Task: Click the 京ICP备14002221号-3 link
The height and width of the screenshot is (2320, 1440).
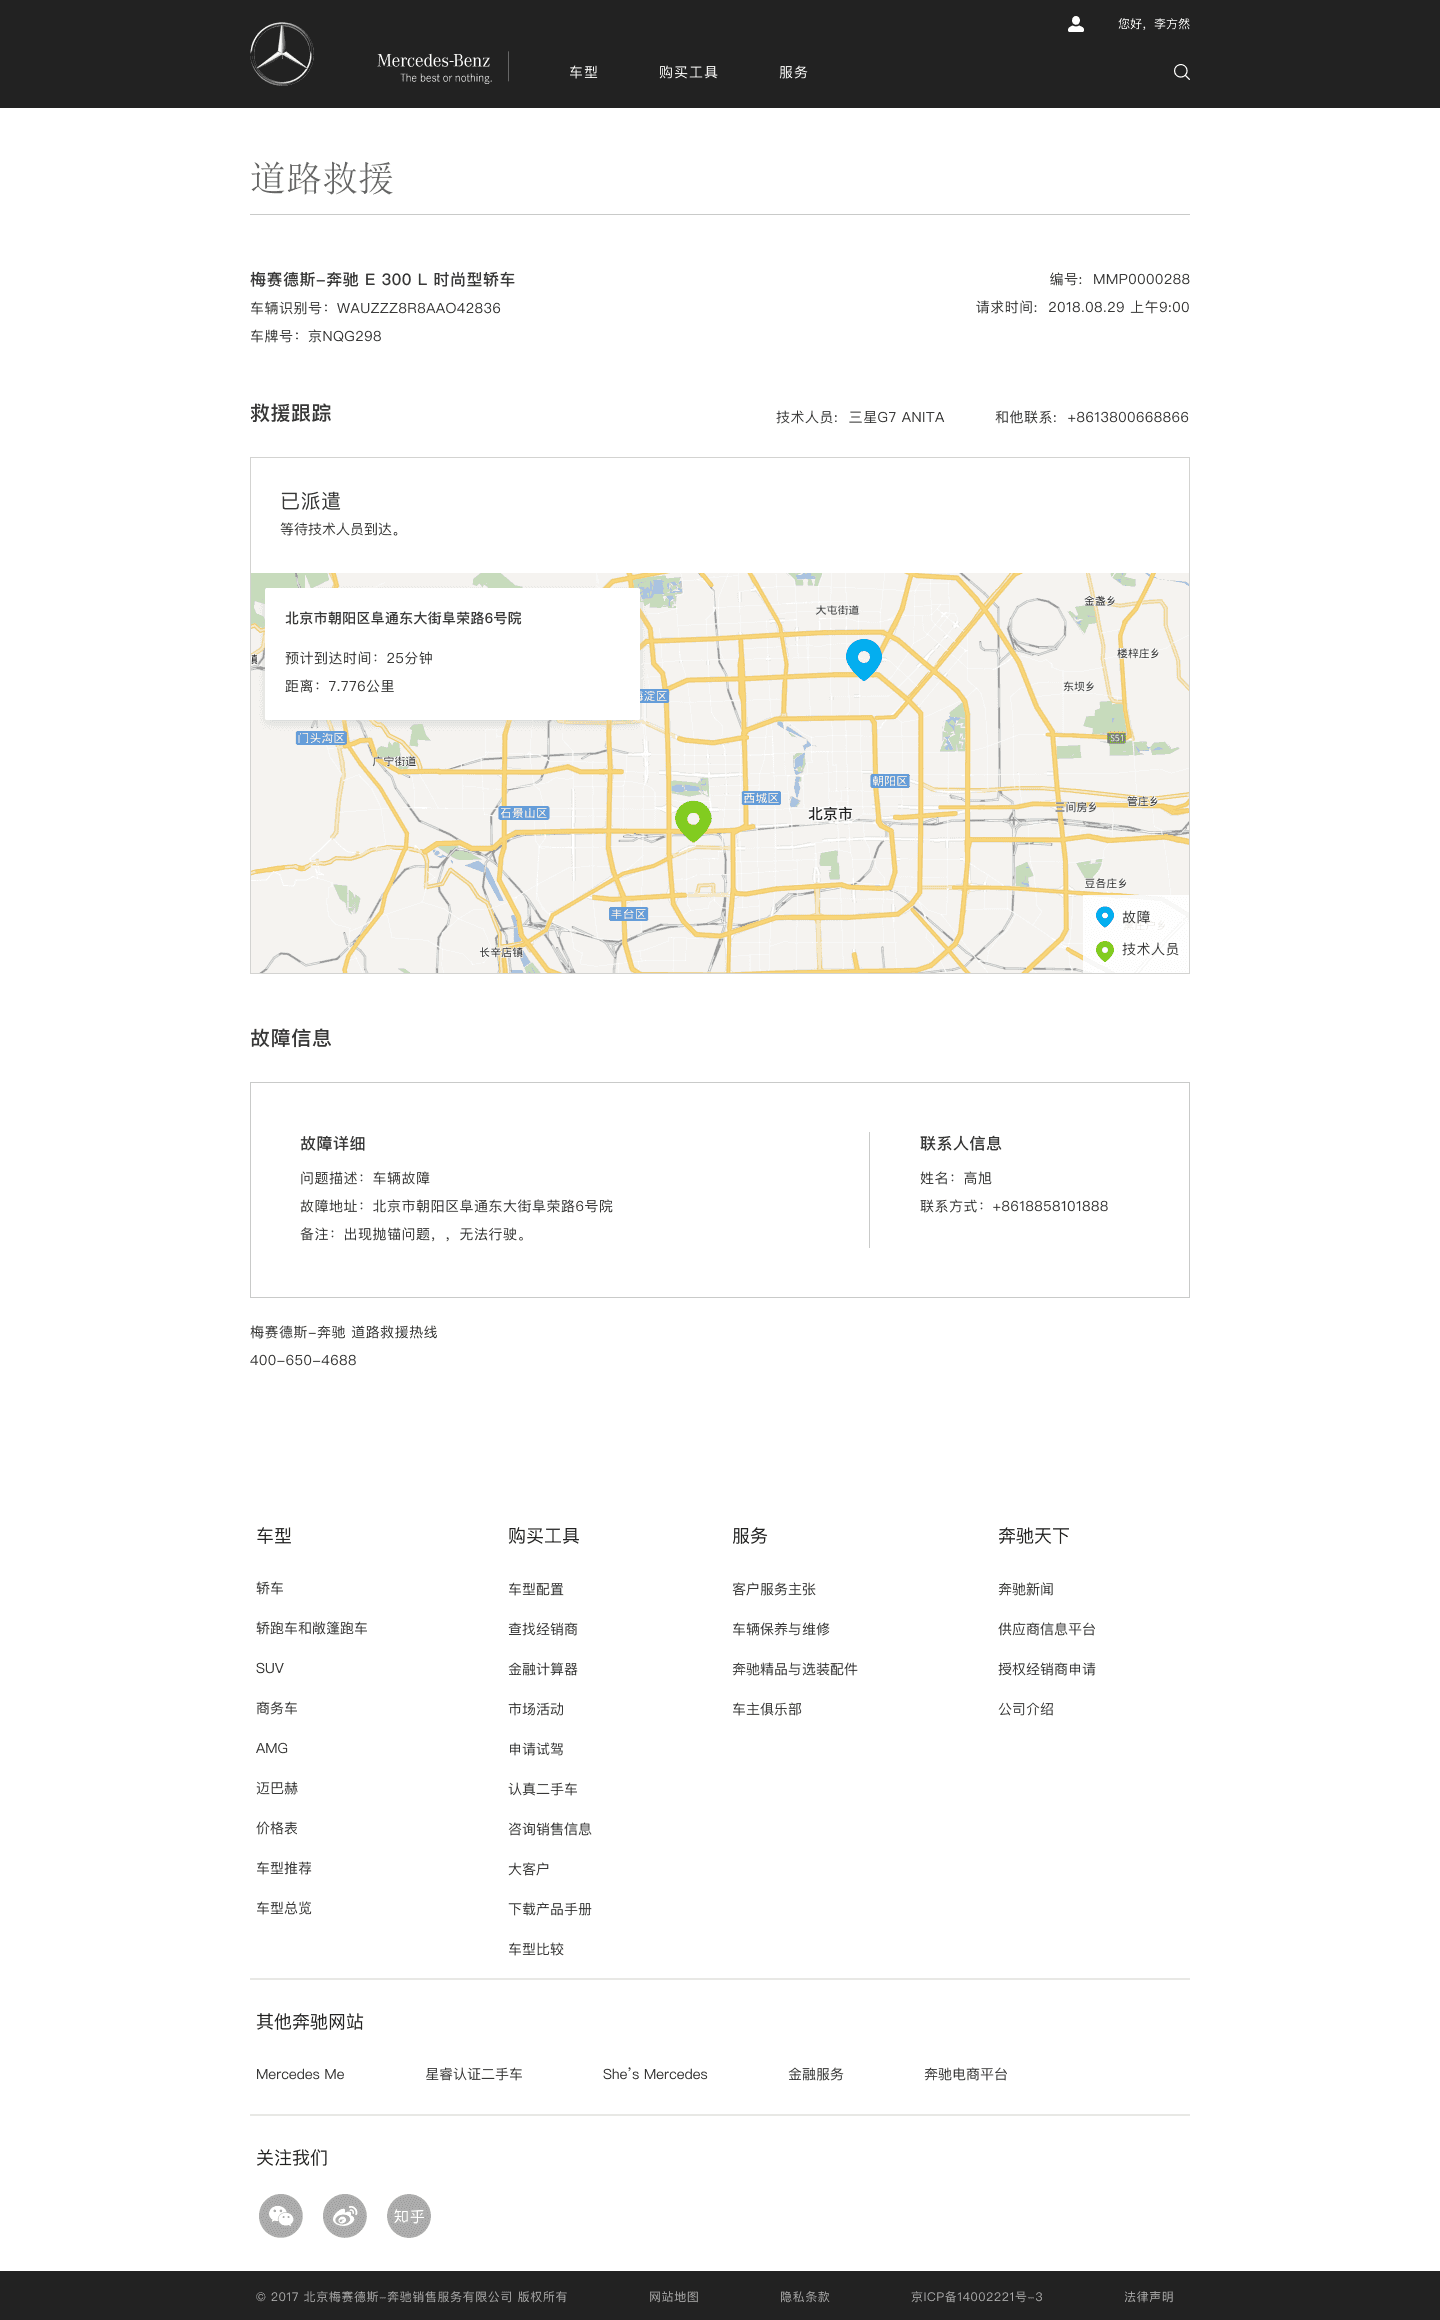Action: pos(977,2297)
